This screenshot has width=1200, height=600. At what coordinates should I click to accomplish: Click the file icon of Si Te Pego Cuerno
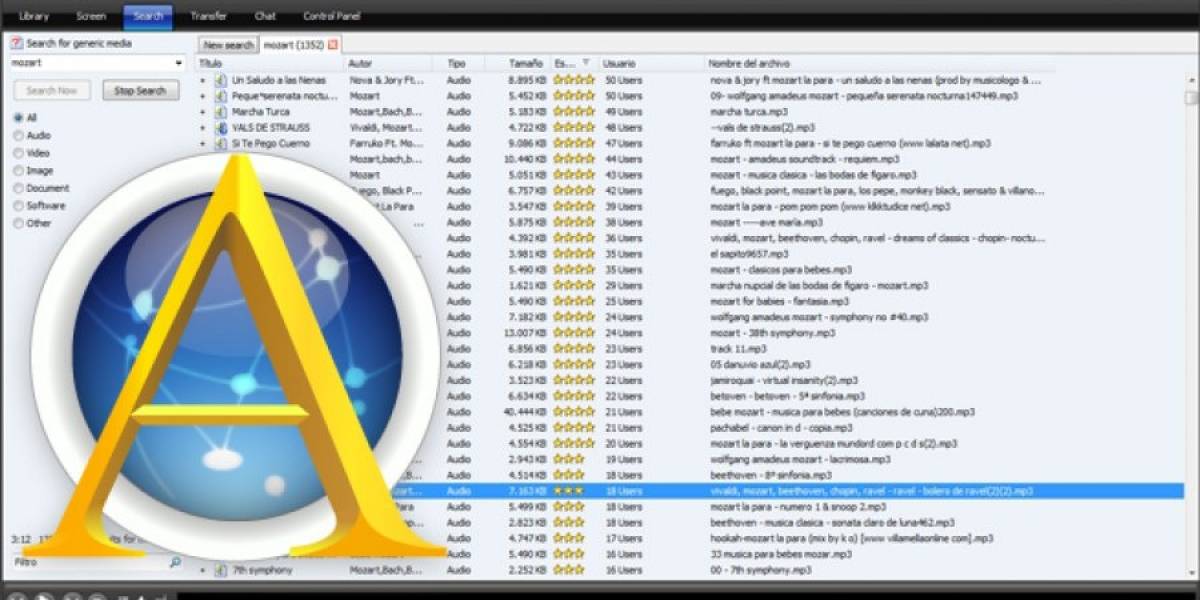pos(221,144)
